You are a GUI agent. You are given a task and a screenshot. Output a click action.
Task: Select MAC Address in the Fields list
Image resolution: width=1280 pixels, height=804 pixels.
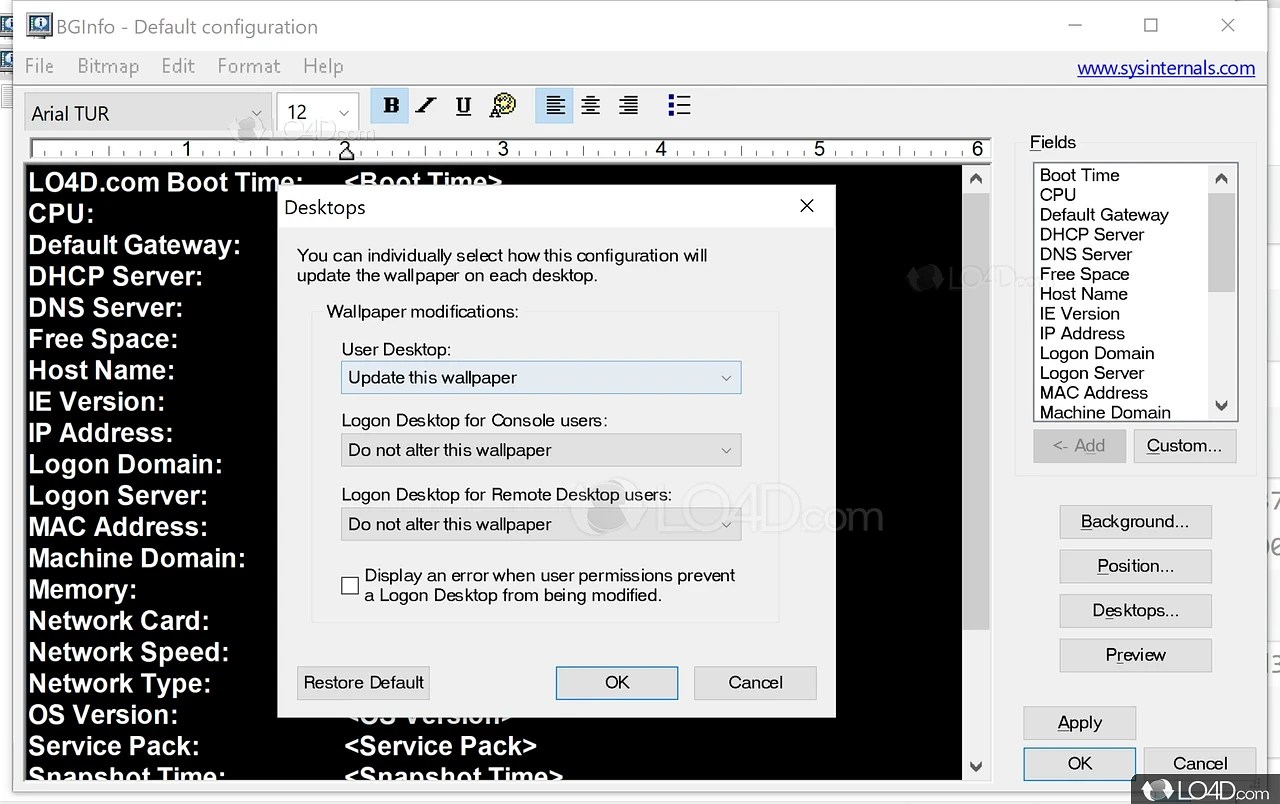(x=1093, y=393)
